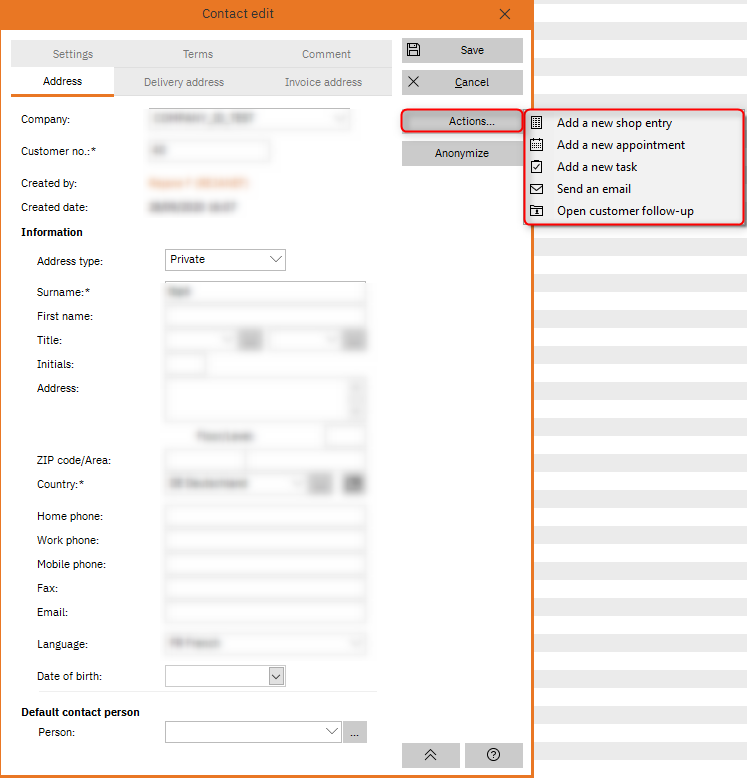
Task: Select the Address tab
Action: click(x=62, y=81)
